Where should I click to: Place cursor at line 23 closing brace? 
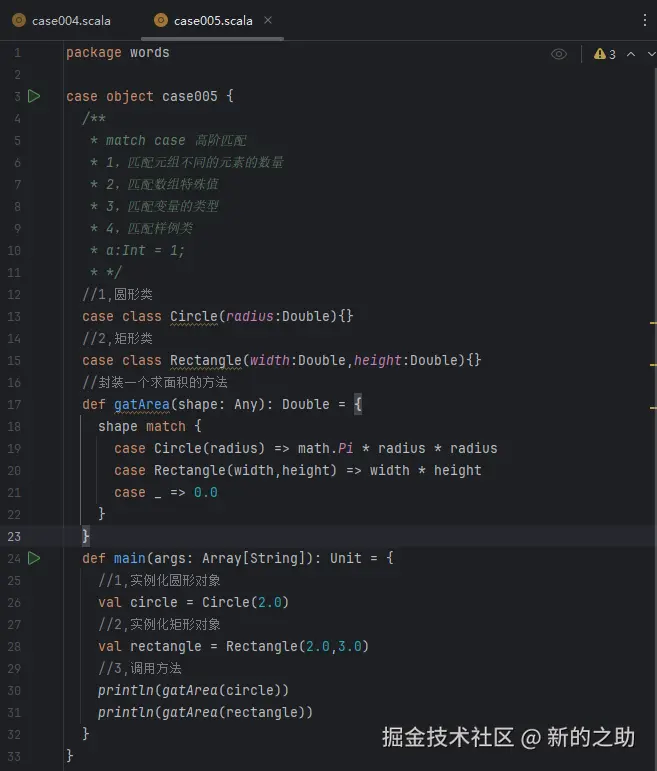coord(86,536)
